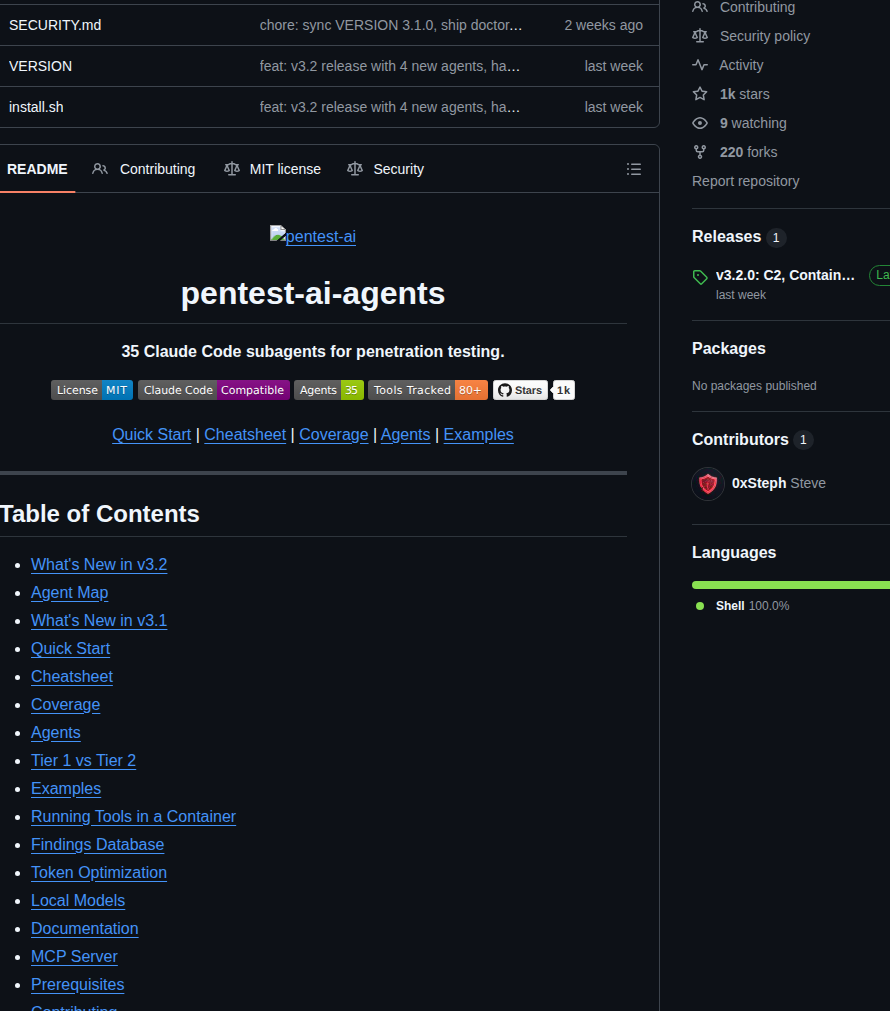Open Tier 1 vs Tier 2 link
The width and height of the screenshot is (890, 1011).
tap(83, 761)
